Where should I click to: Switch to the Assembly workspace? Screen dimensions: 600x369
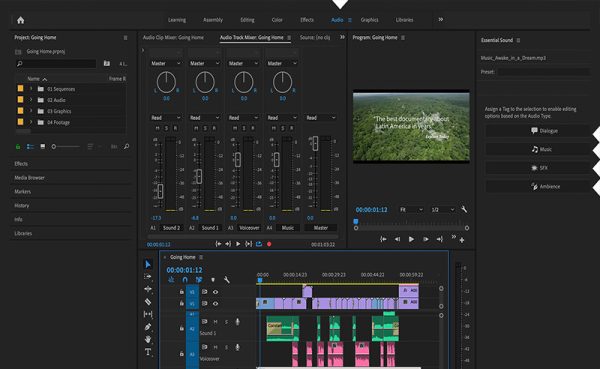click(x=213, y=20)
